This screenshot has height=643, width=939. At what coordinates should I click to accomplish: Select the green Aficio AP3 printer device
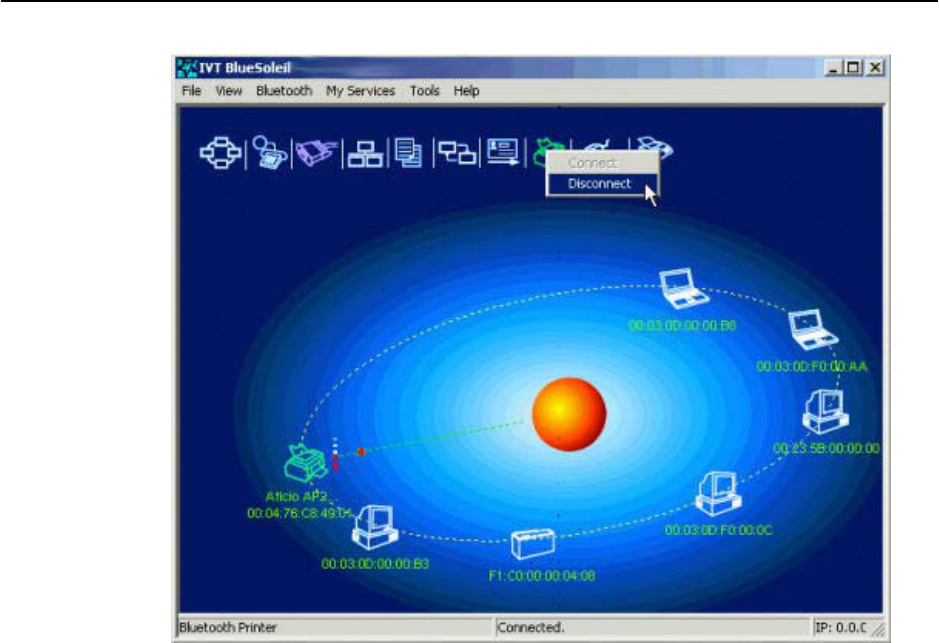pyautogui.click(x=305, y=463)
